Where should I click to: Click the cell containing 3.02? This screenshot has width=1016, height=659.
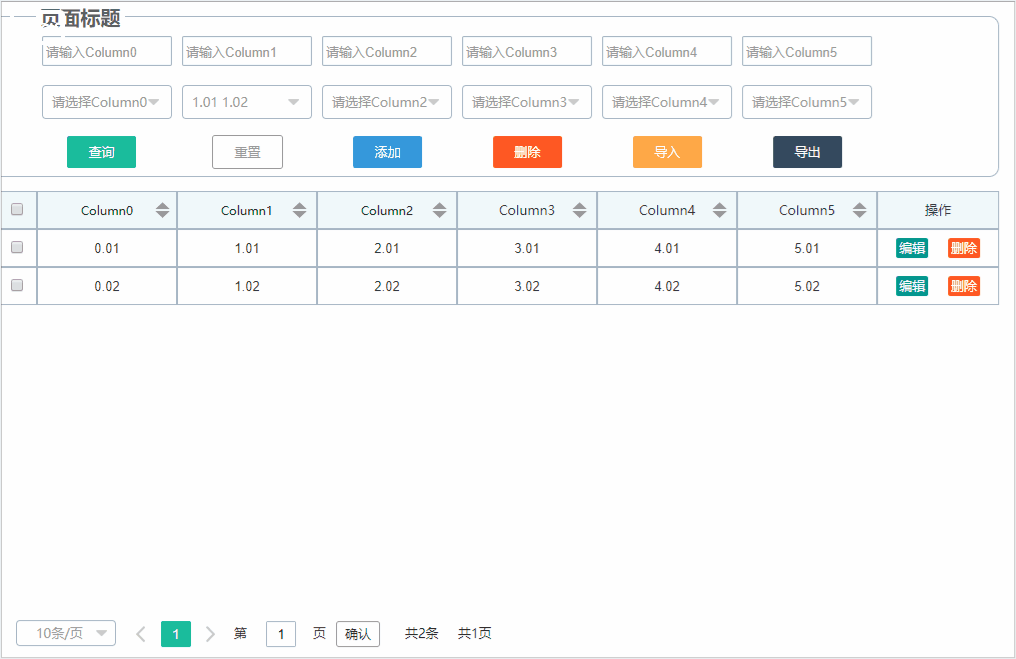click(527, 286)
